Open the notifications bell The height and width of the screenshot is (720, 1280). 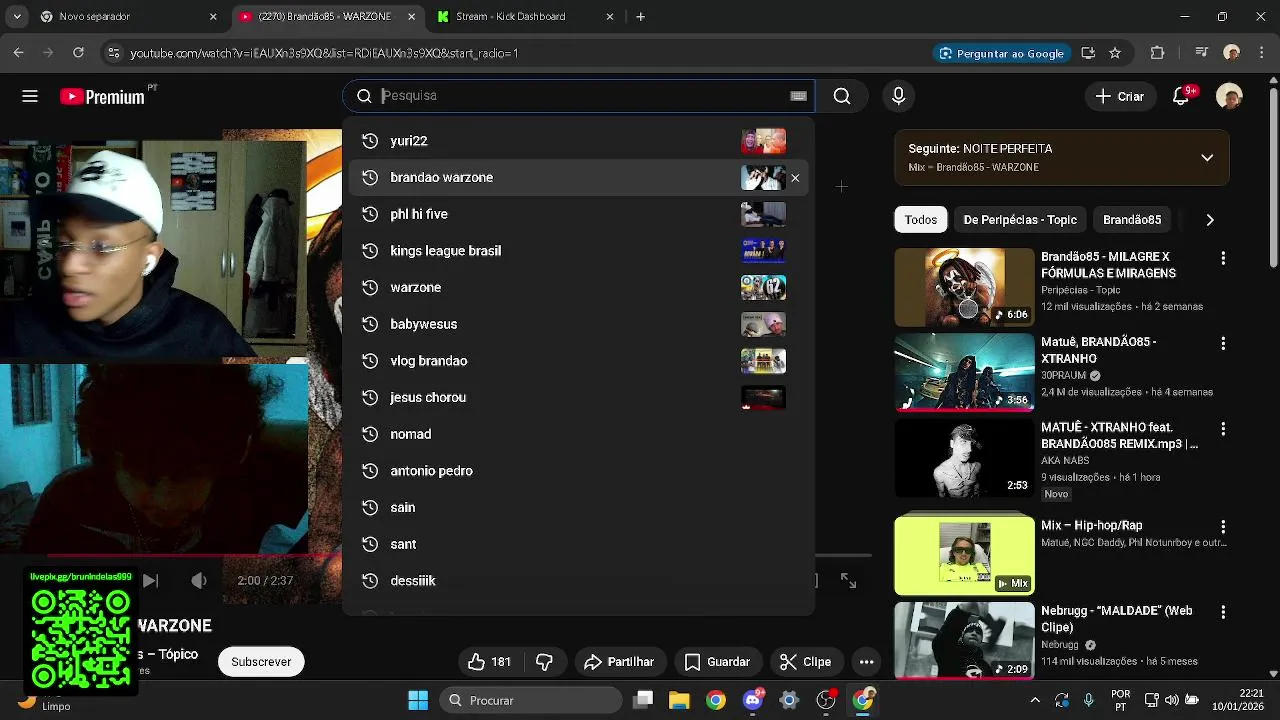coord(1182,96)
